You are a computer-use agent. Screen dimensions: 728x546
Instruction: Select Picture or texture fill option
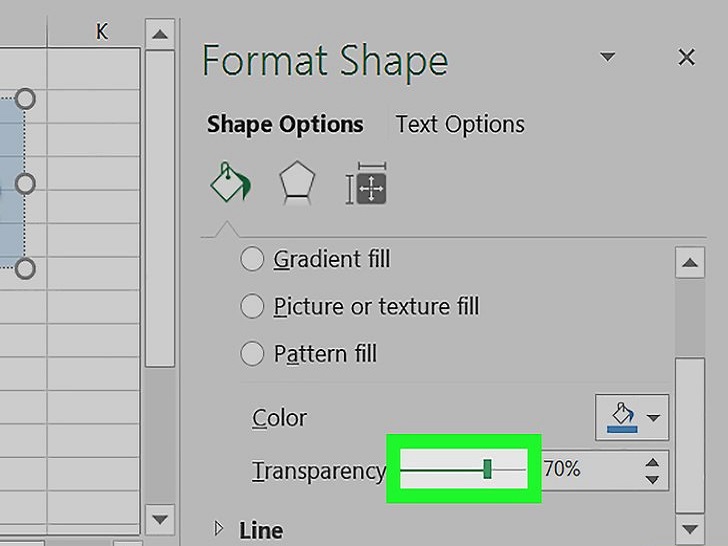pyautogui.click(x=360, y=306)
